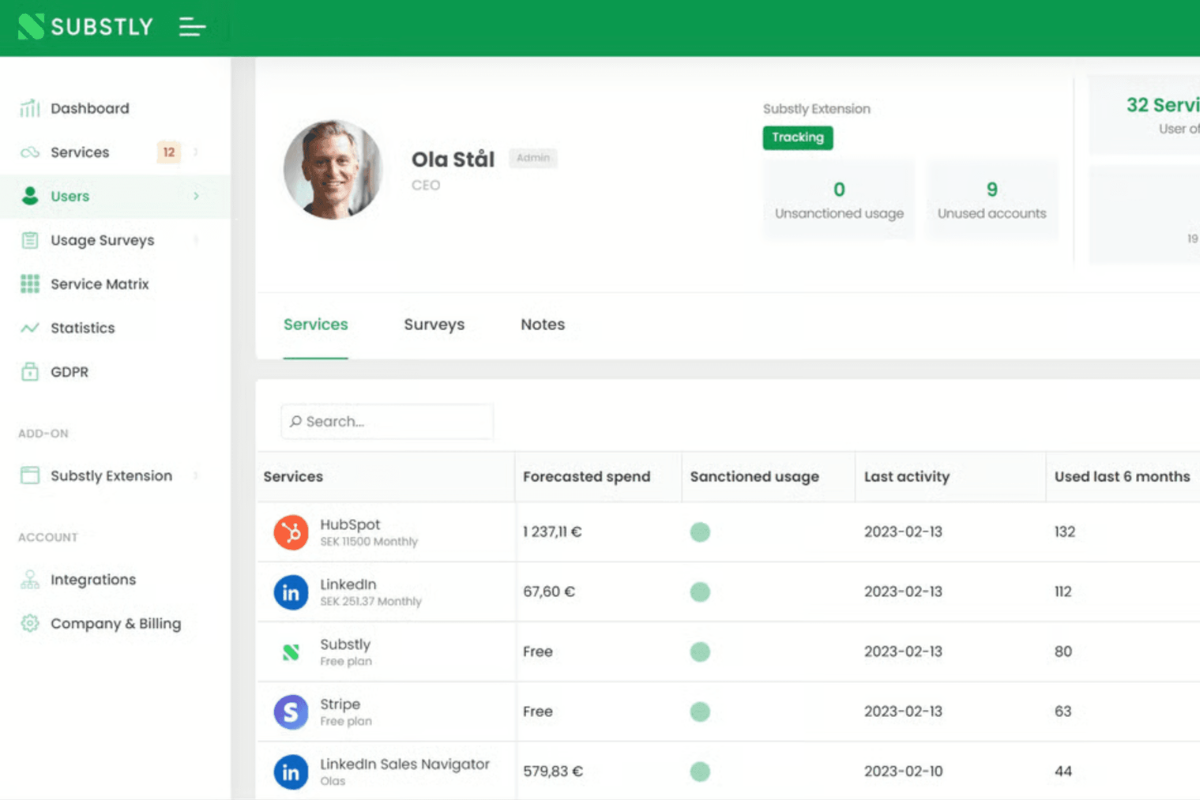Click the search magnifier icon
Image resolution: width=1200 pixels, height=800 pixels.
point(296,422)
